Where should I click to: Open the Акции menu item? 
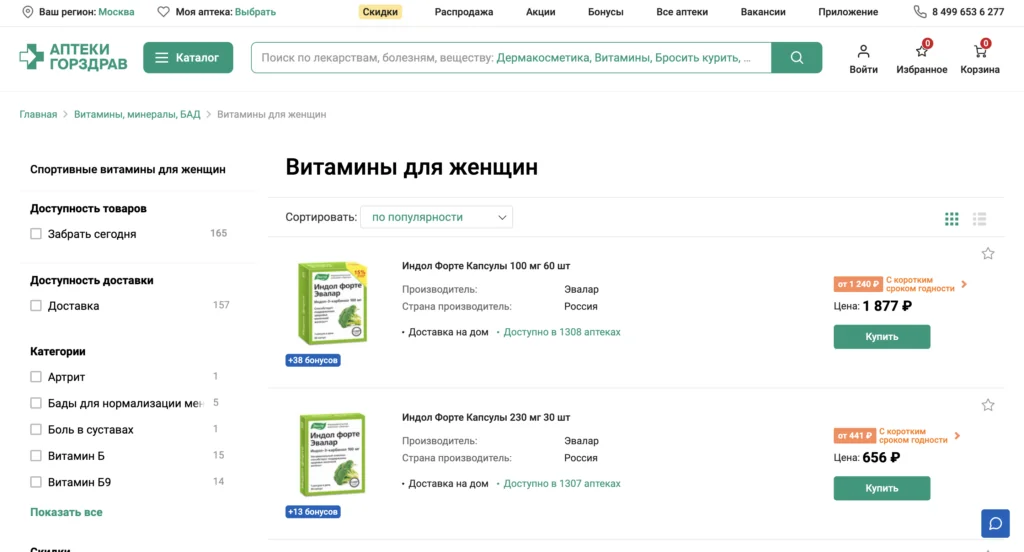pyautogui.click(x=541, y=12)
